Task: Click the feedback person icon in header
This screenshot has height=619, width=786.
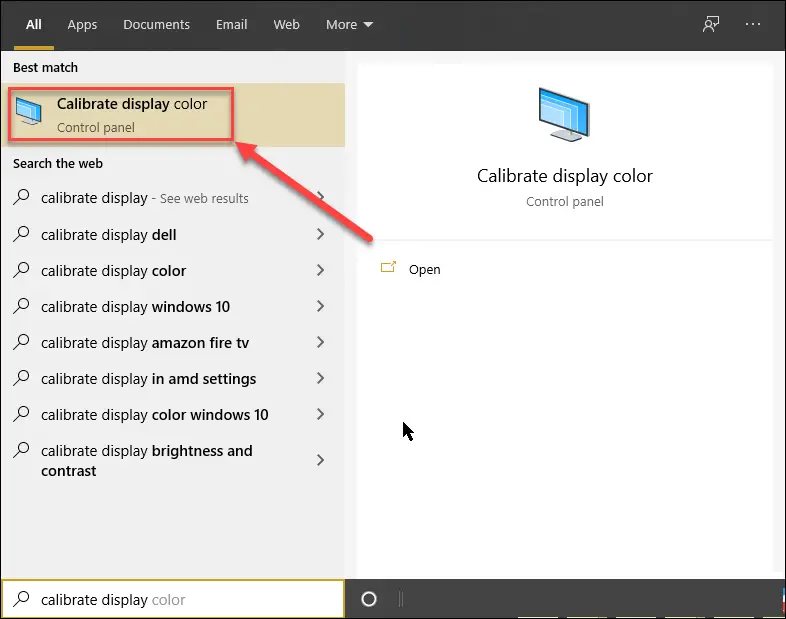Action: [x=711, y=24]
